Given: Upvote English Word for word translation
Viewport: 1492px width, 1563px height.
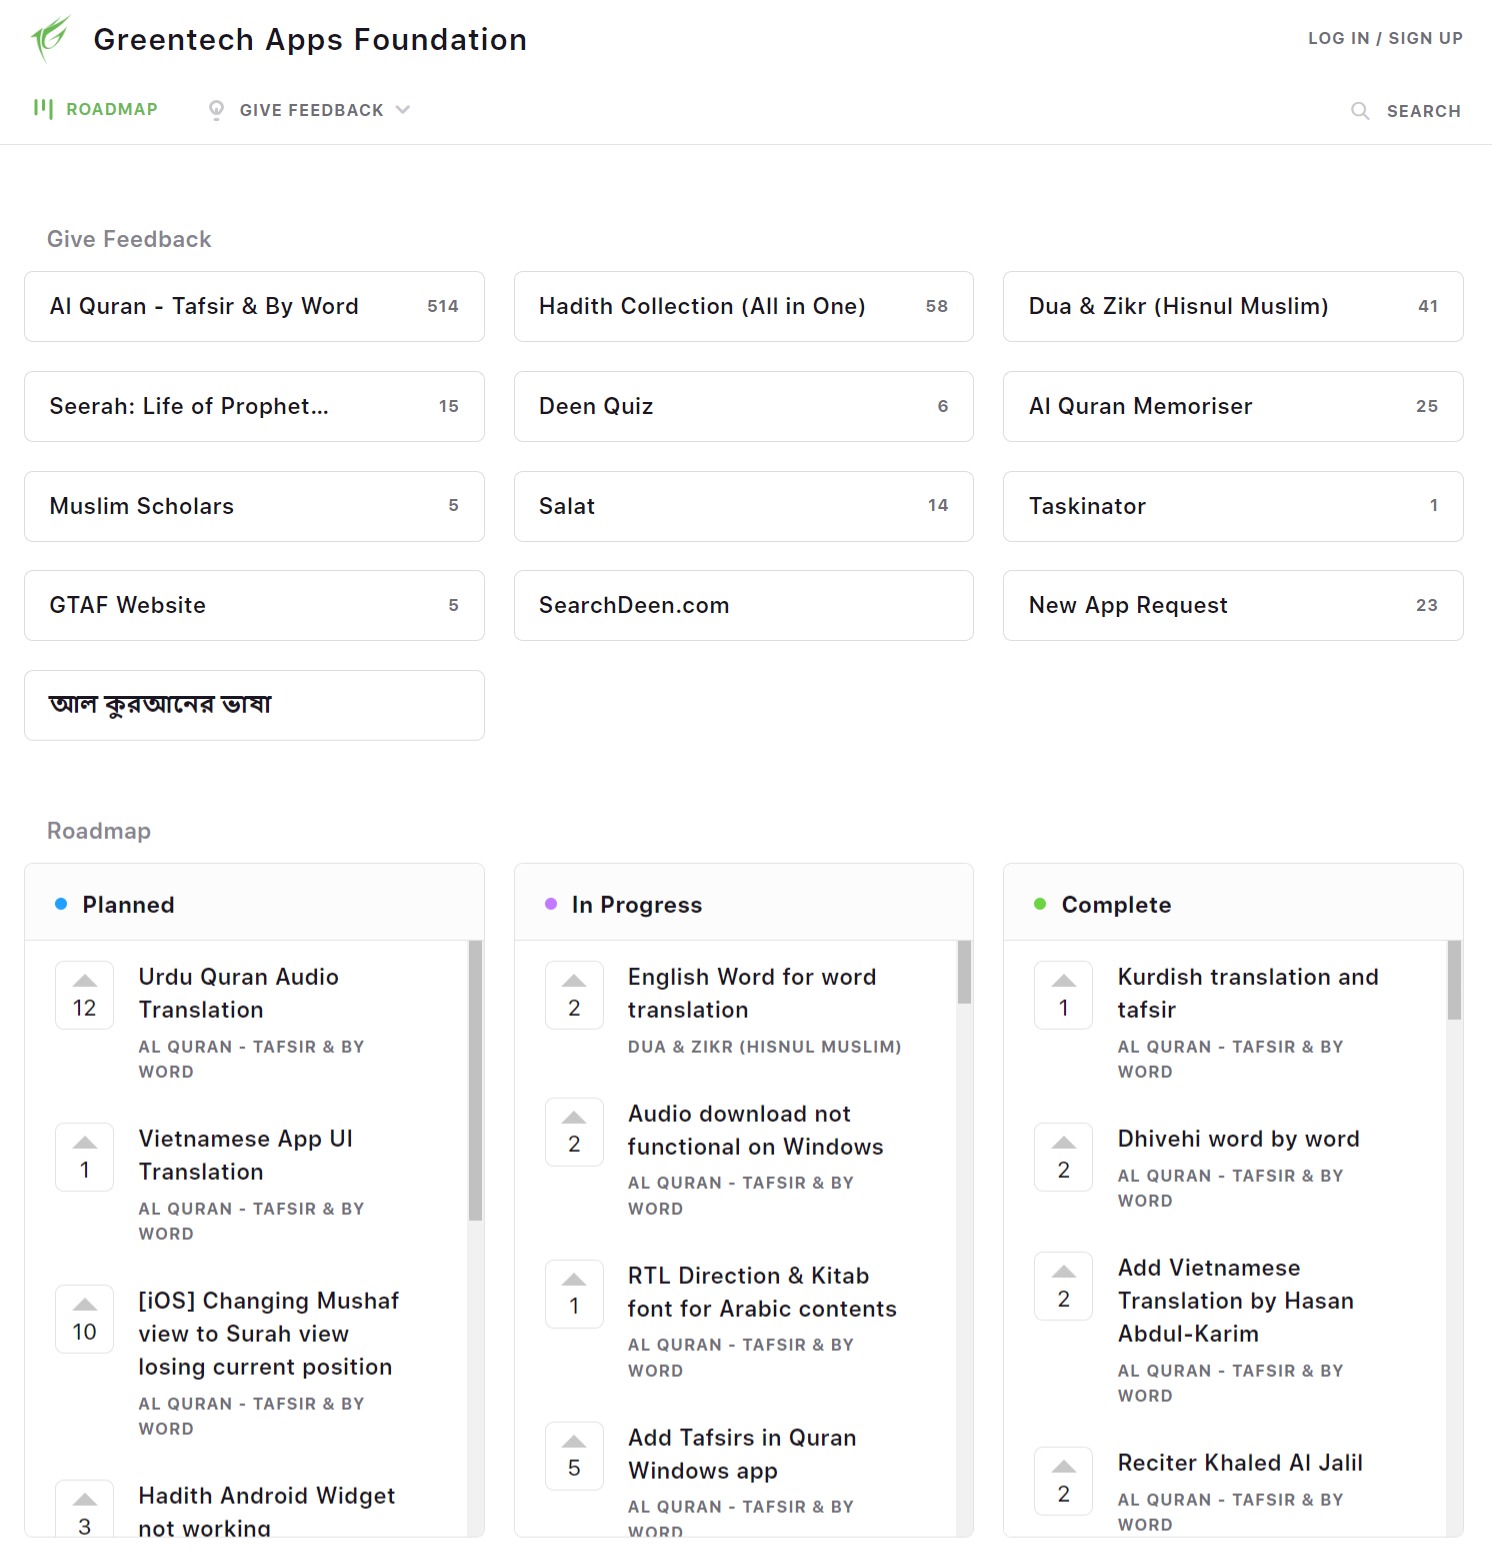Looking at the screenshot, I should (x=574, y=995).
